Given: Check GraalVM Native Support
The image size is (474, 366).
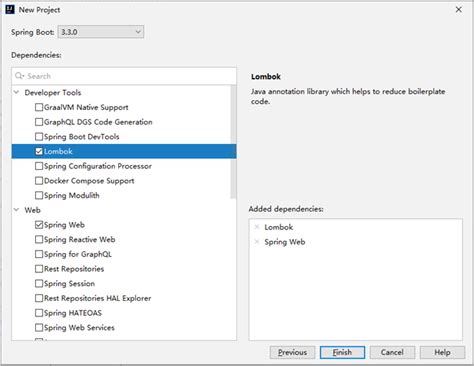Looking at the screenshot, I should [x=39, y=107].
